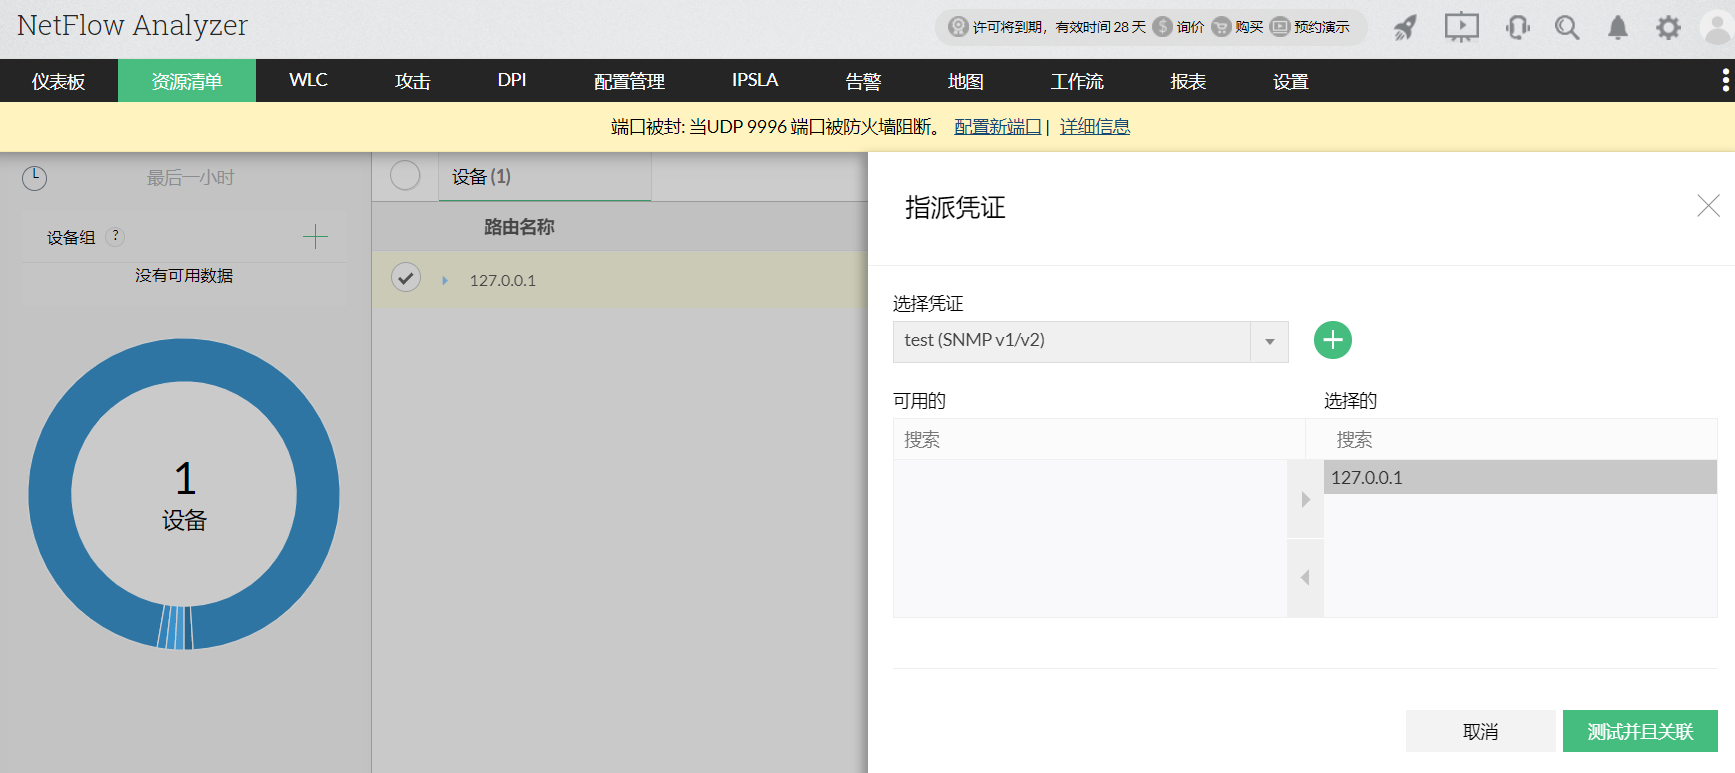Screen dimensions: 1735x773
Task: Open the 配置管理 tab
Action: 629,81
